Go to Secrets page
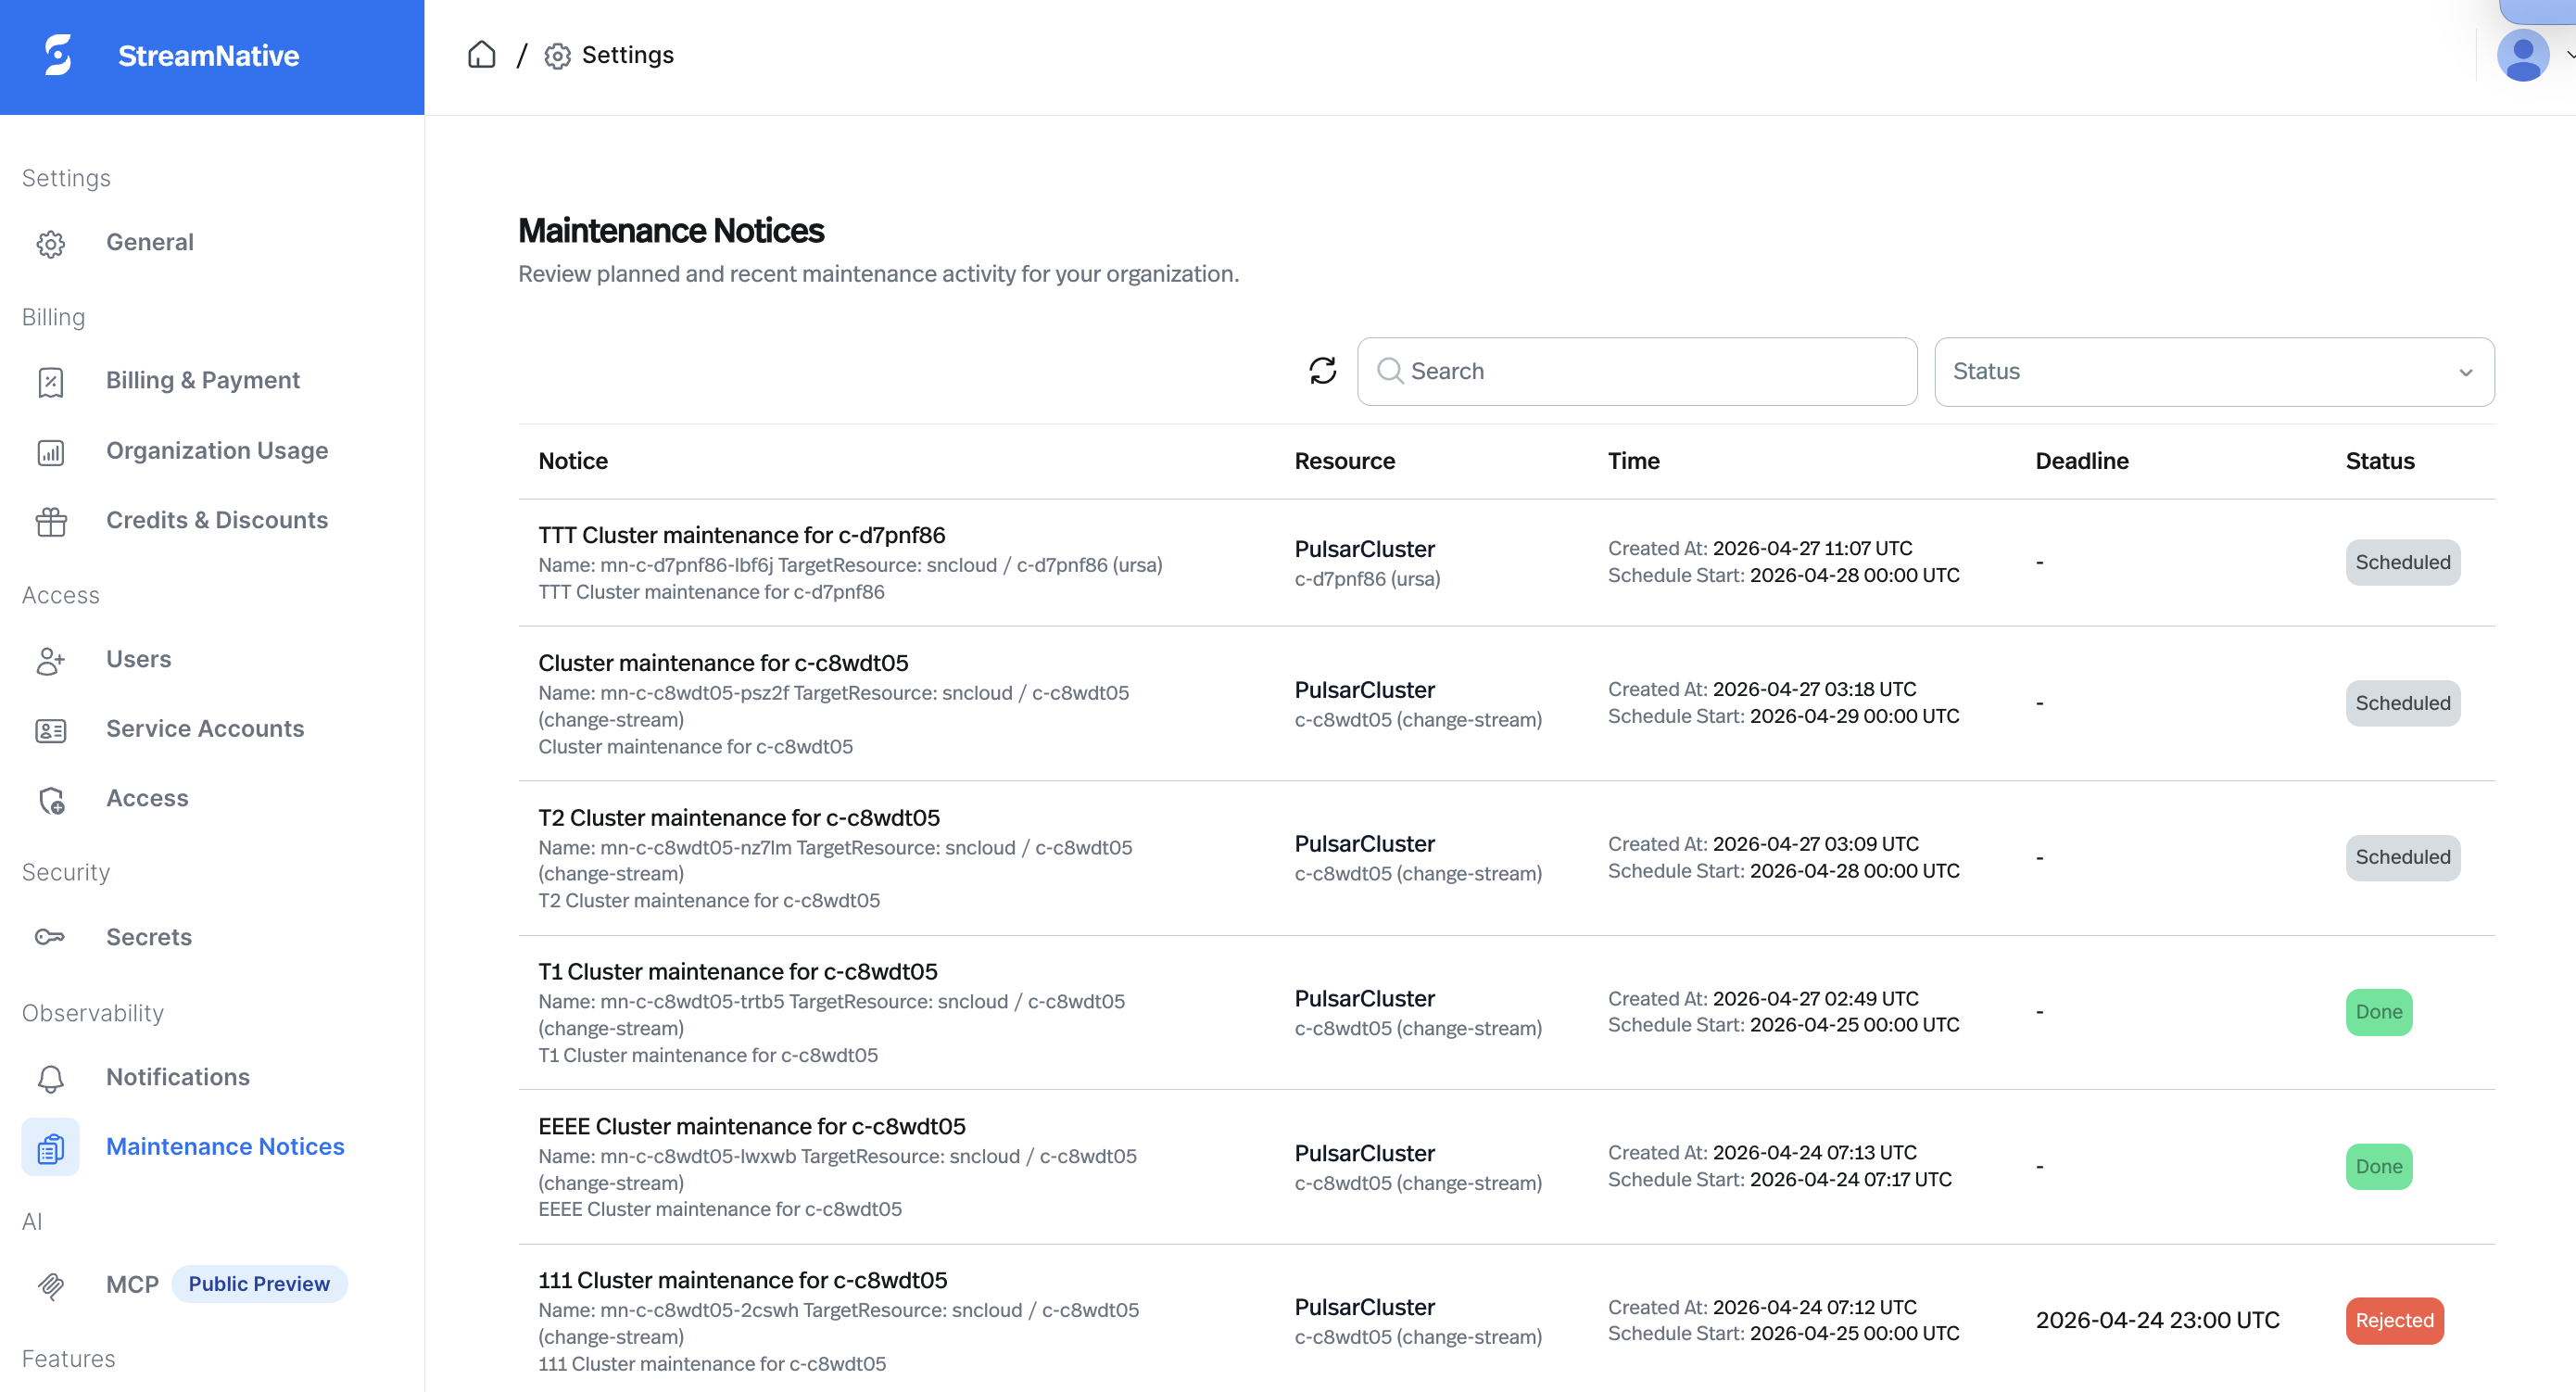 coord(149,937)
